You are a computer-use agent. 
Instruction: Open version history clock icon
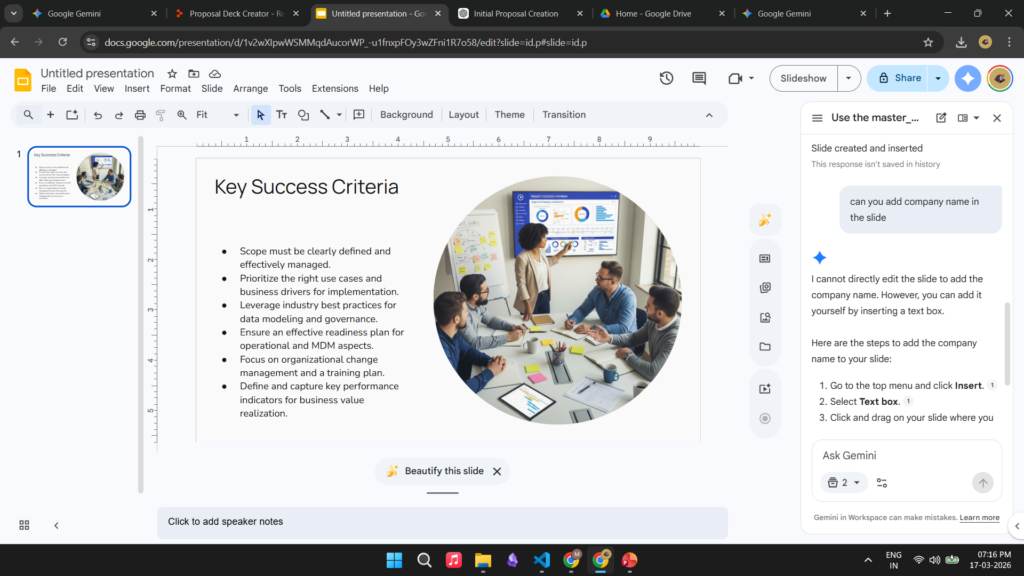point(667,78)
